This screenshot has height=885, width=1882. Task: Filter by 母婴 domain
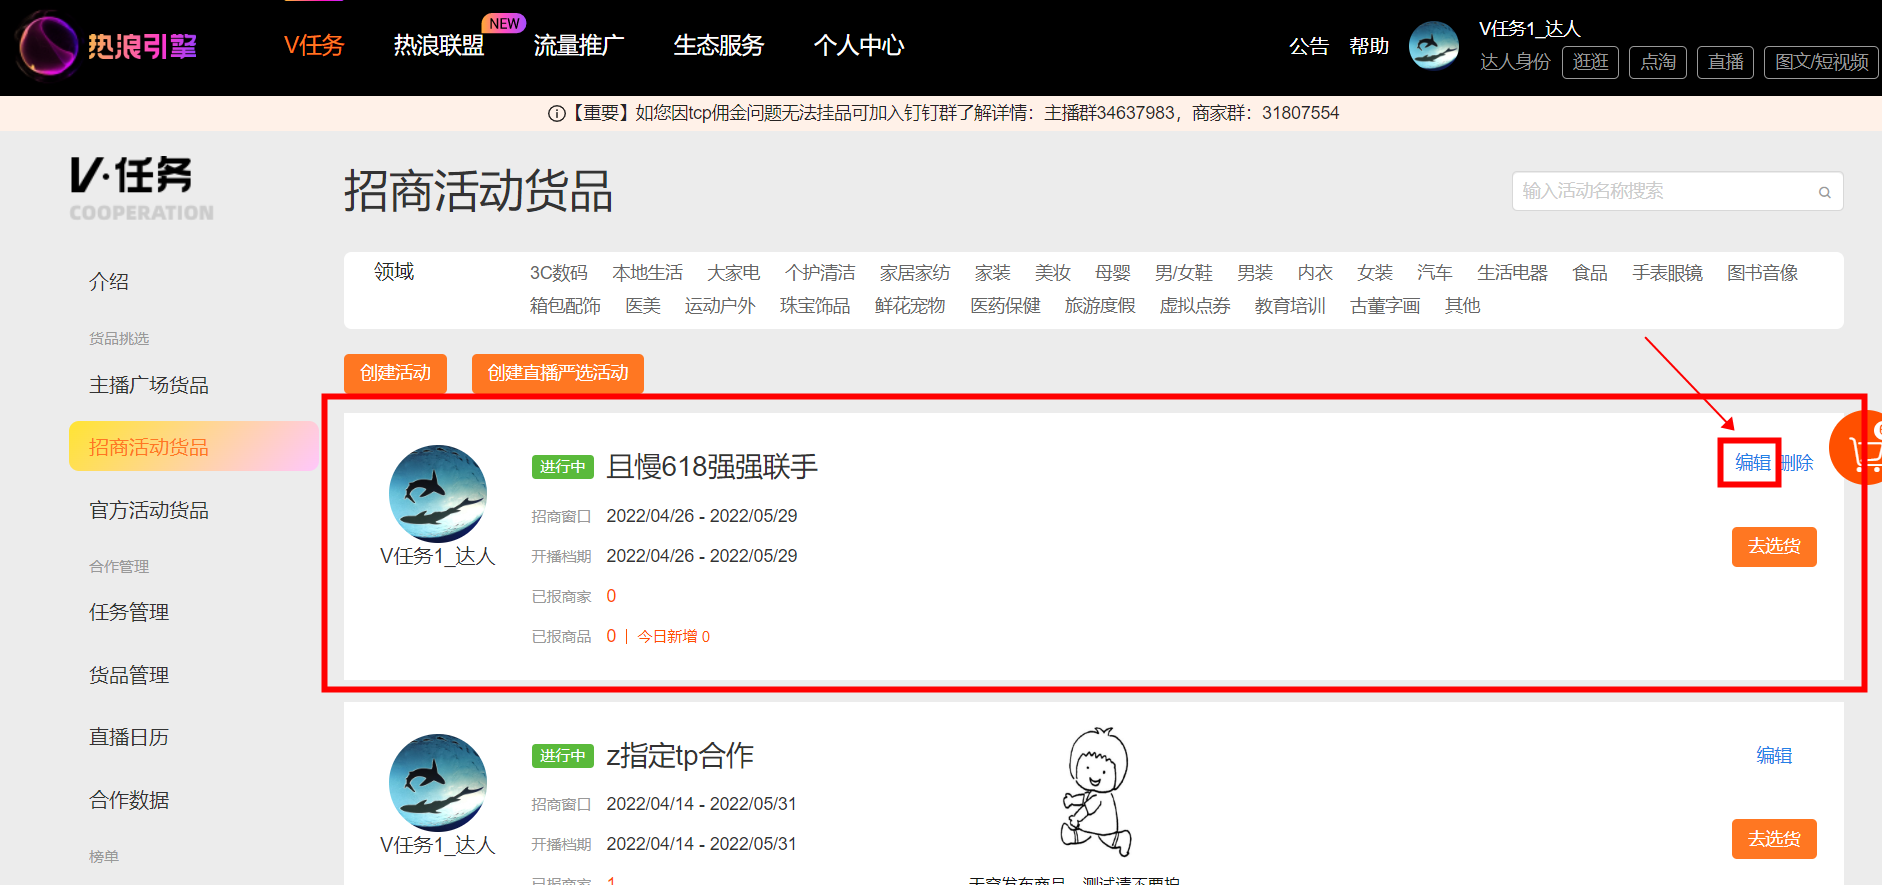(1113, 273)
